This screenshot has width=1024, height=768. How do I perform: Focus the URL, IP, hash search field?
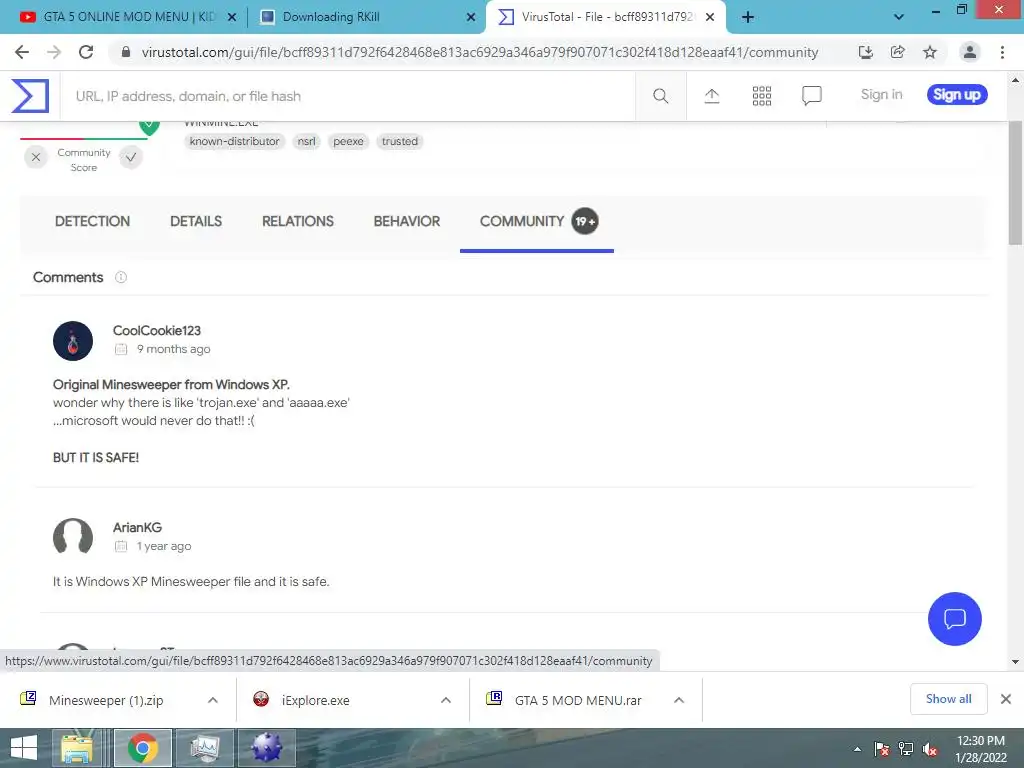pyautogui.click(x=347, y=96)
